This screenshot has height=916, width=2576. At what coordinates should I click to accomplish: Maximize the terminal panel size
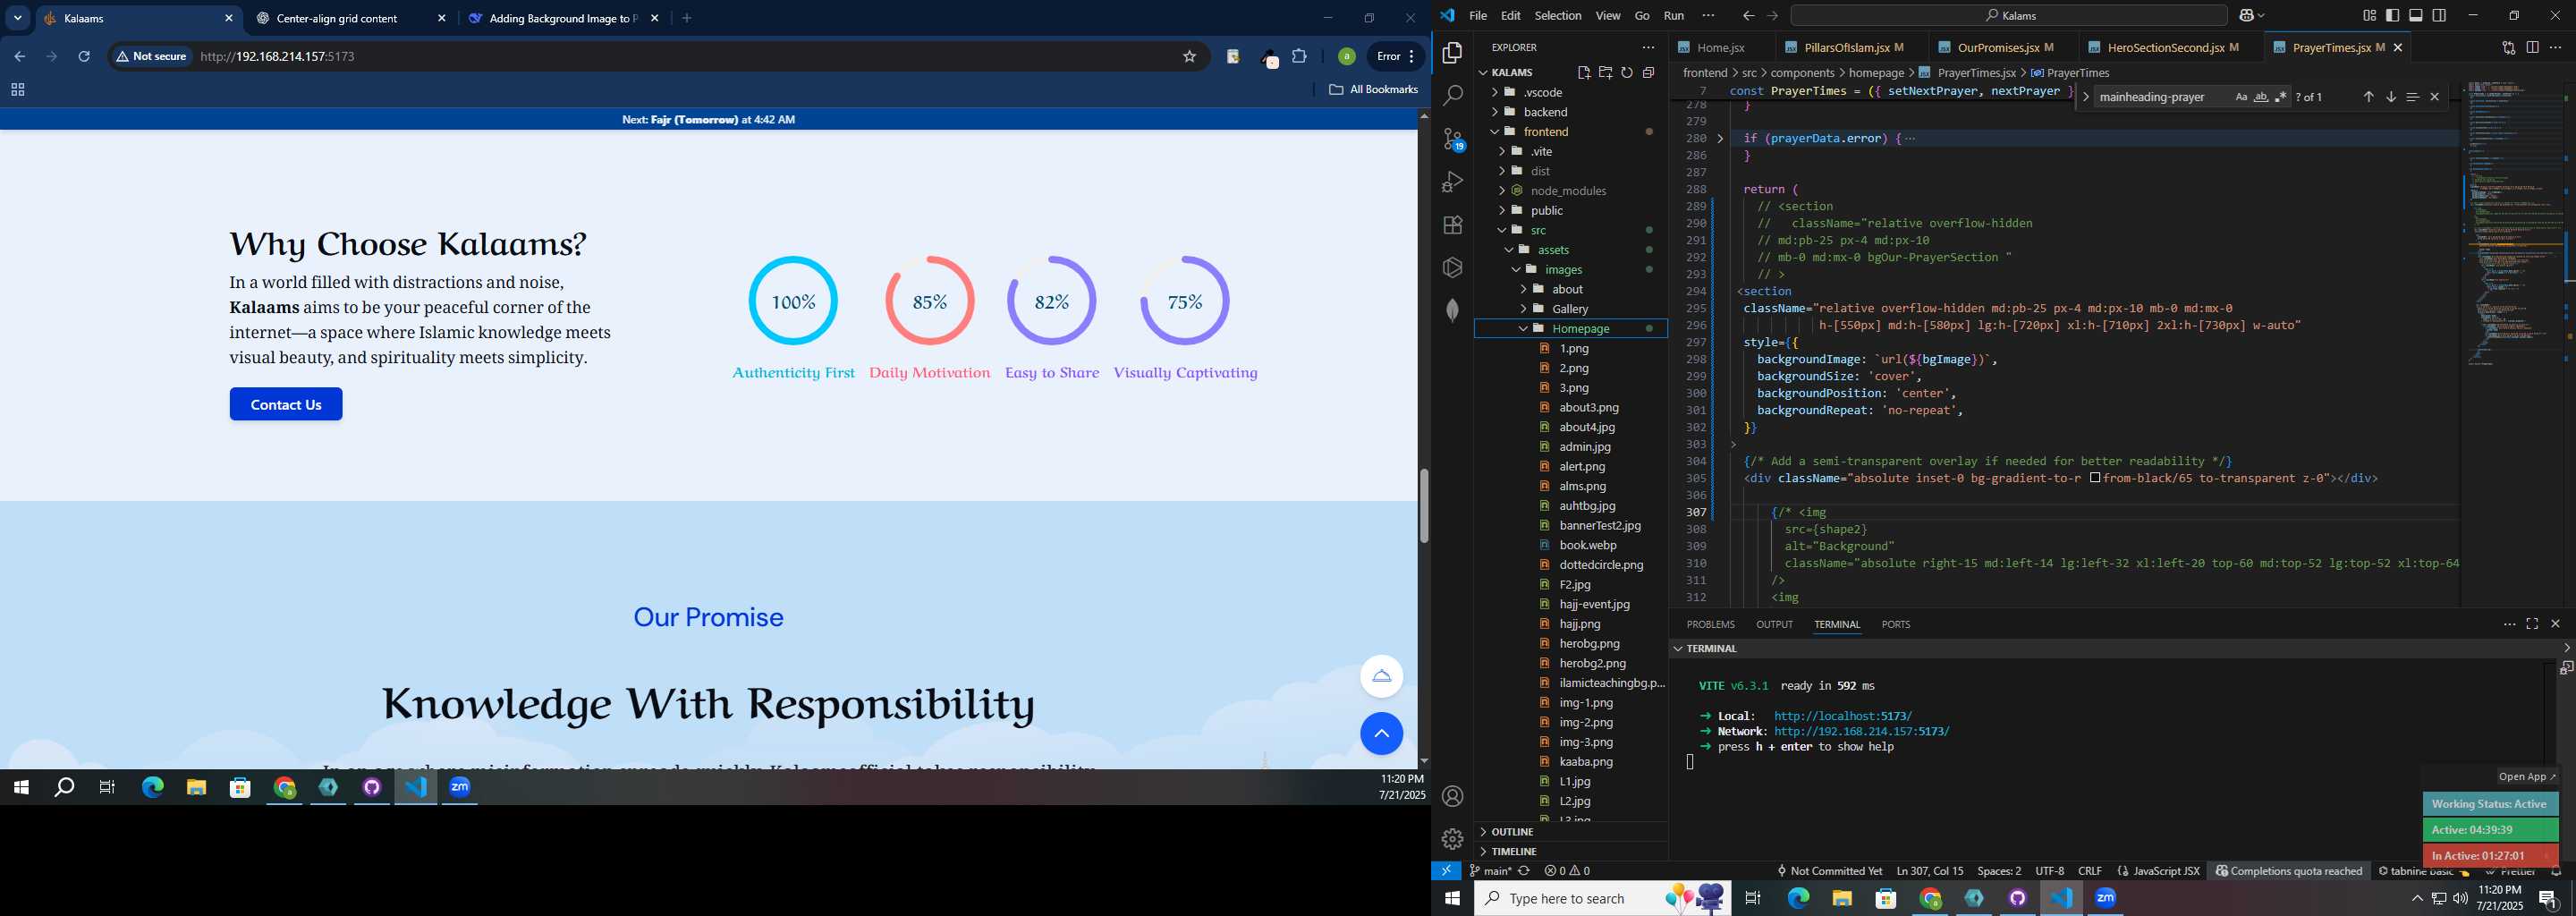(x=2532, y=624)
